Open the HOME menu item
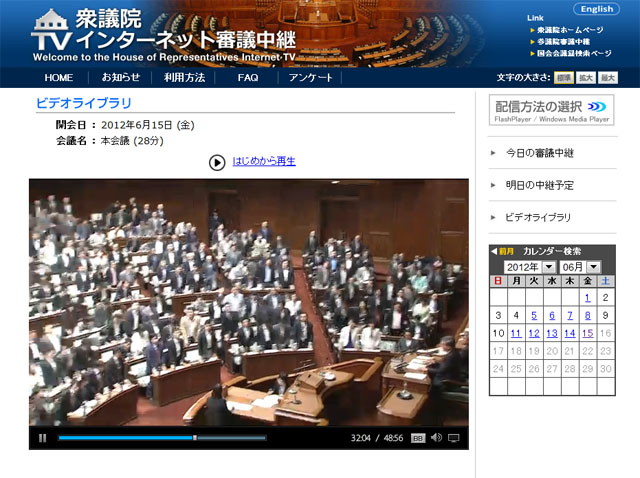Screen dimensions: 640x478 pyautogui.click(x=58, y=77)
